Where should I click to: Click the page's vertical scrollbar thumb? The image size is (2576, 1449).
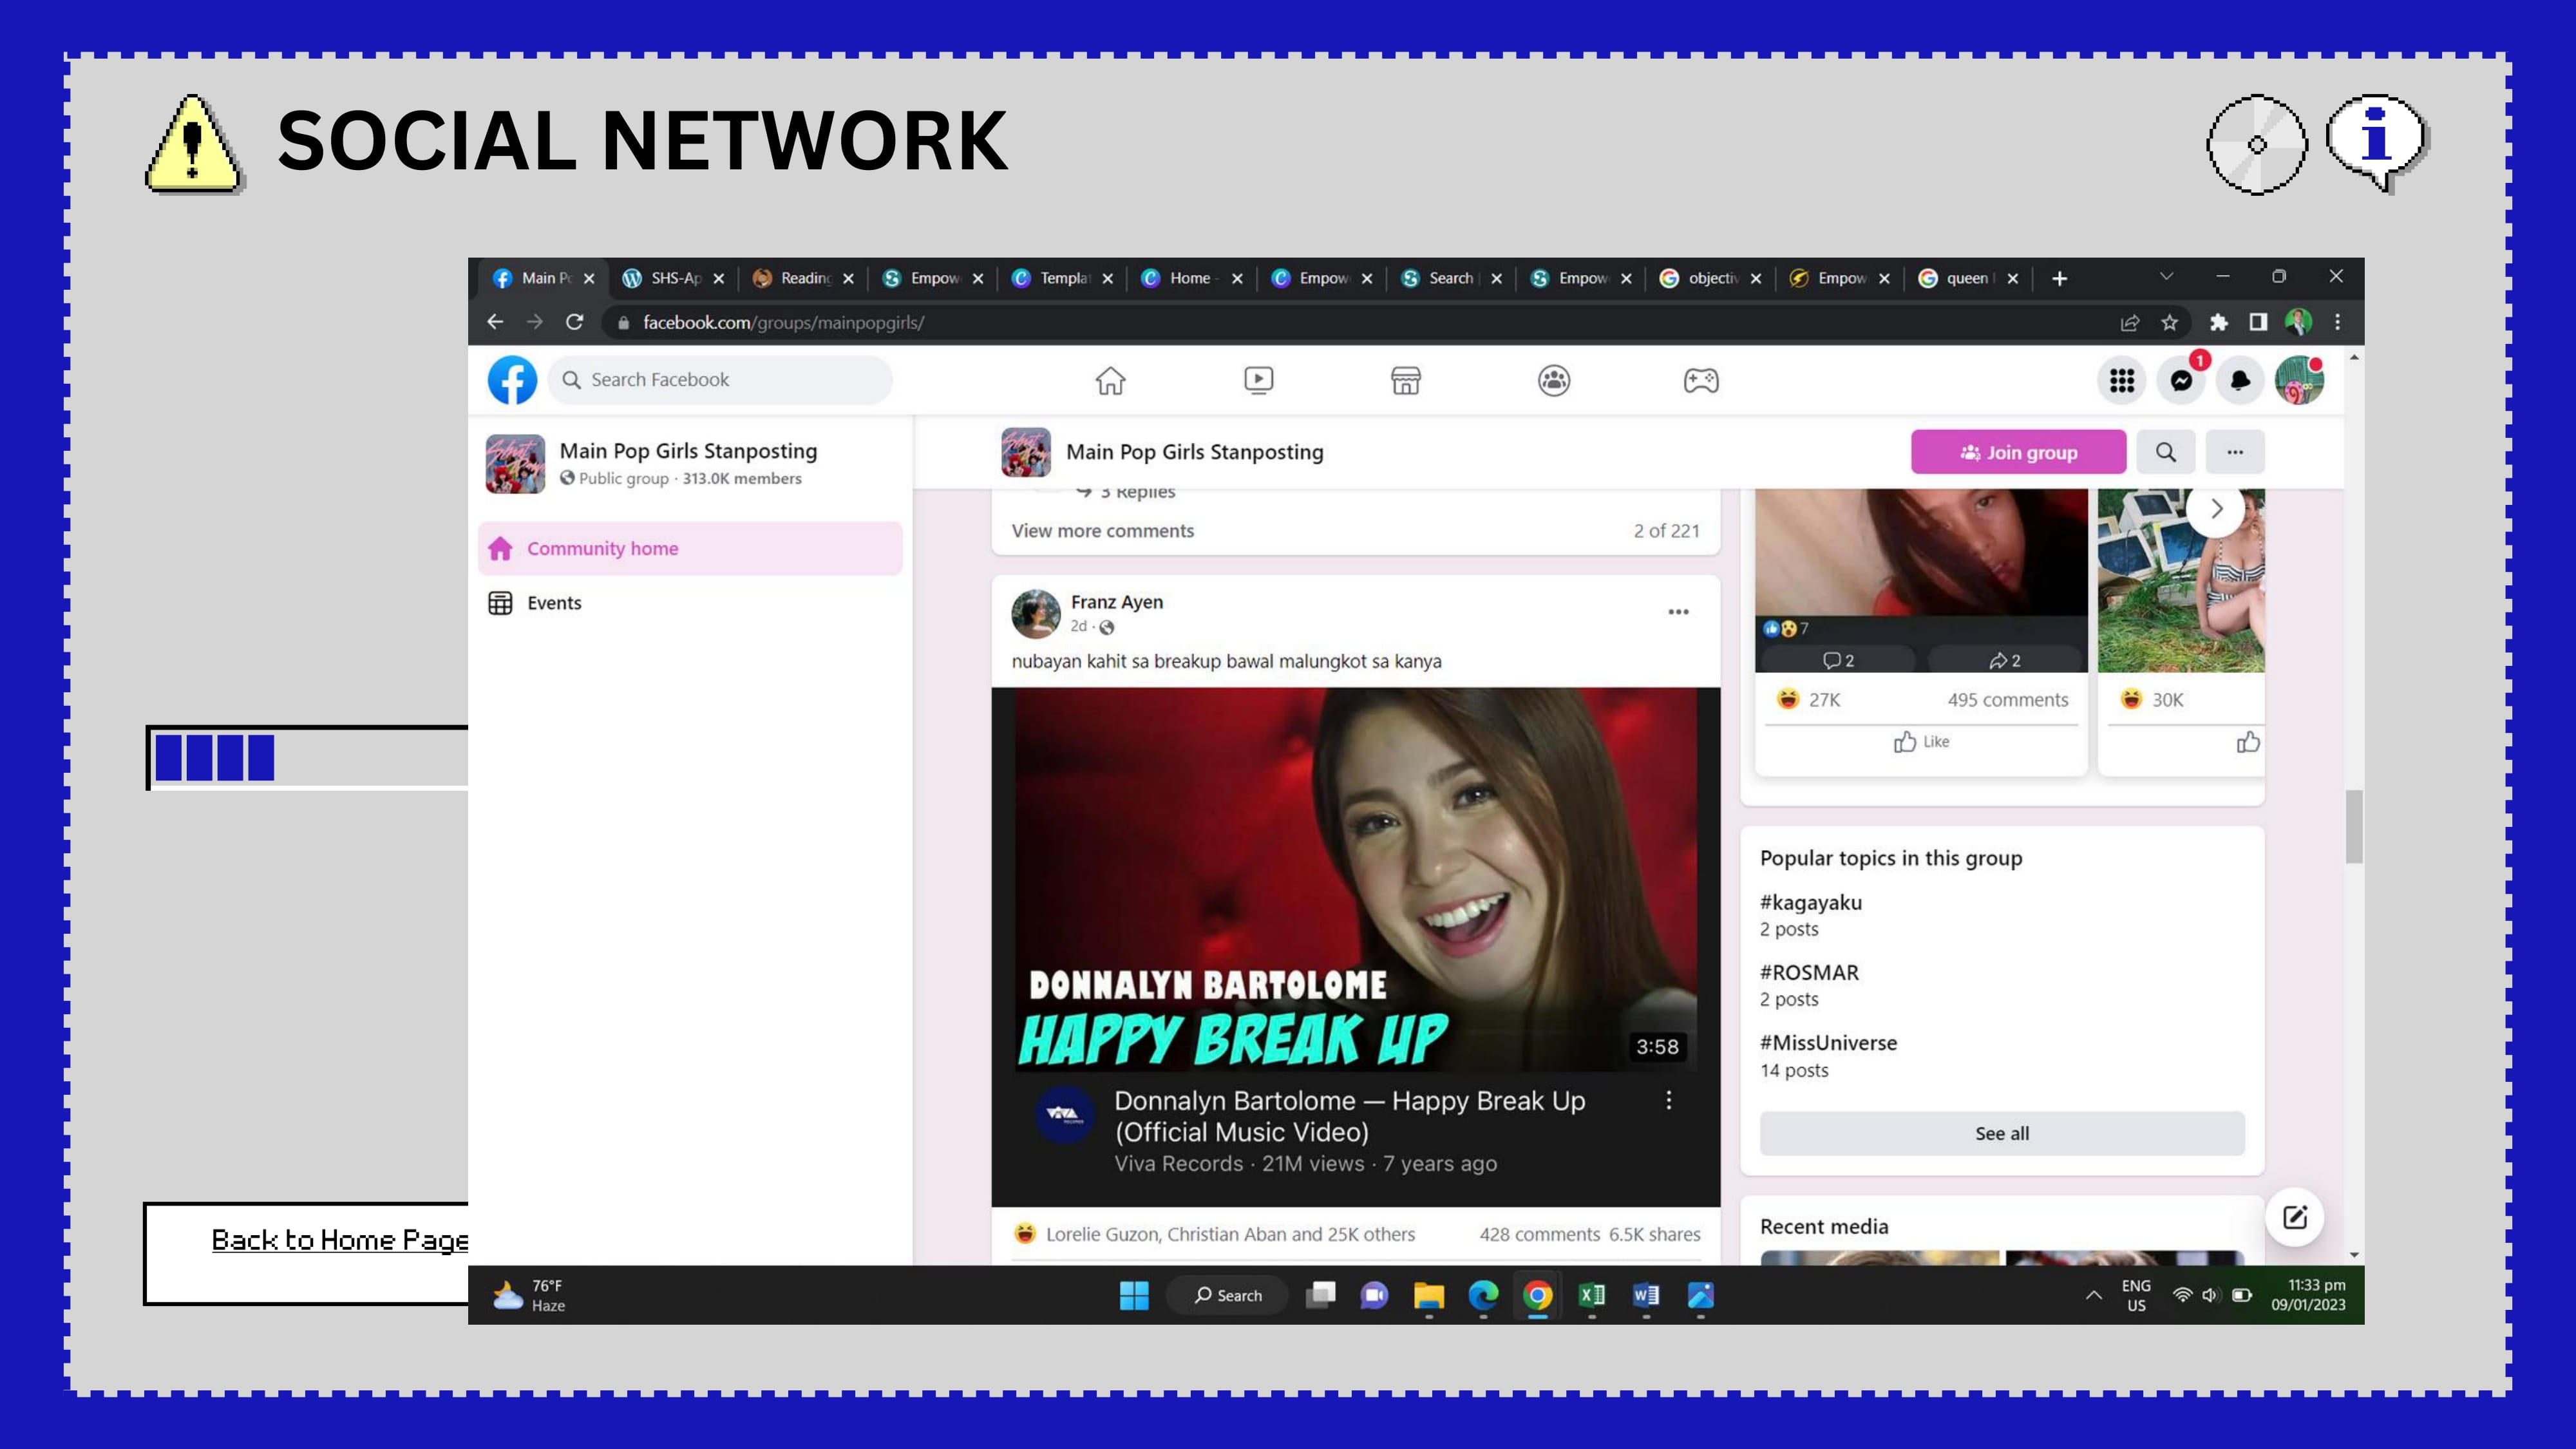click(2354, 826)
